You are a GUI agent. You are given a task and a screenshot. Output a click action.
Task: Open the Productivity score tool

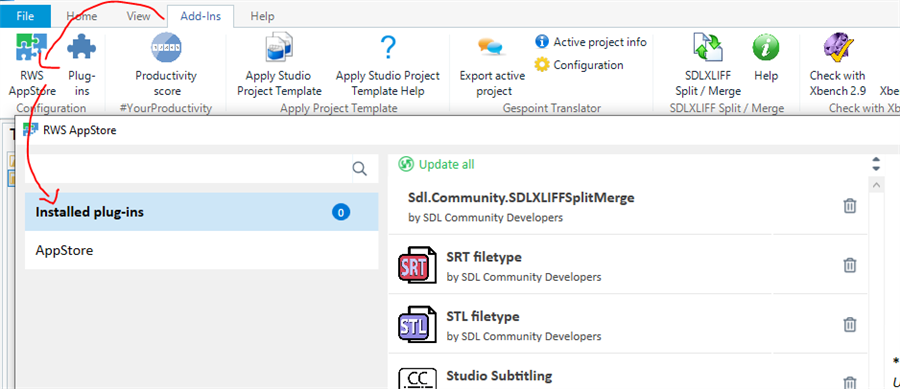166,64
